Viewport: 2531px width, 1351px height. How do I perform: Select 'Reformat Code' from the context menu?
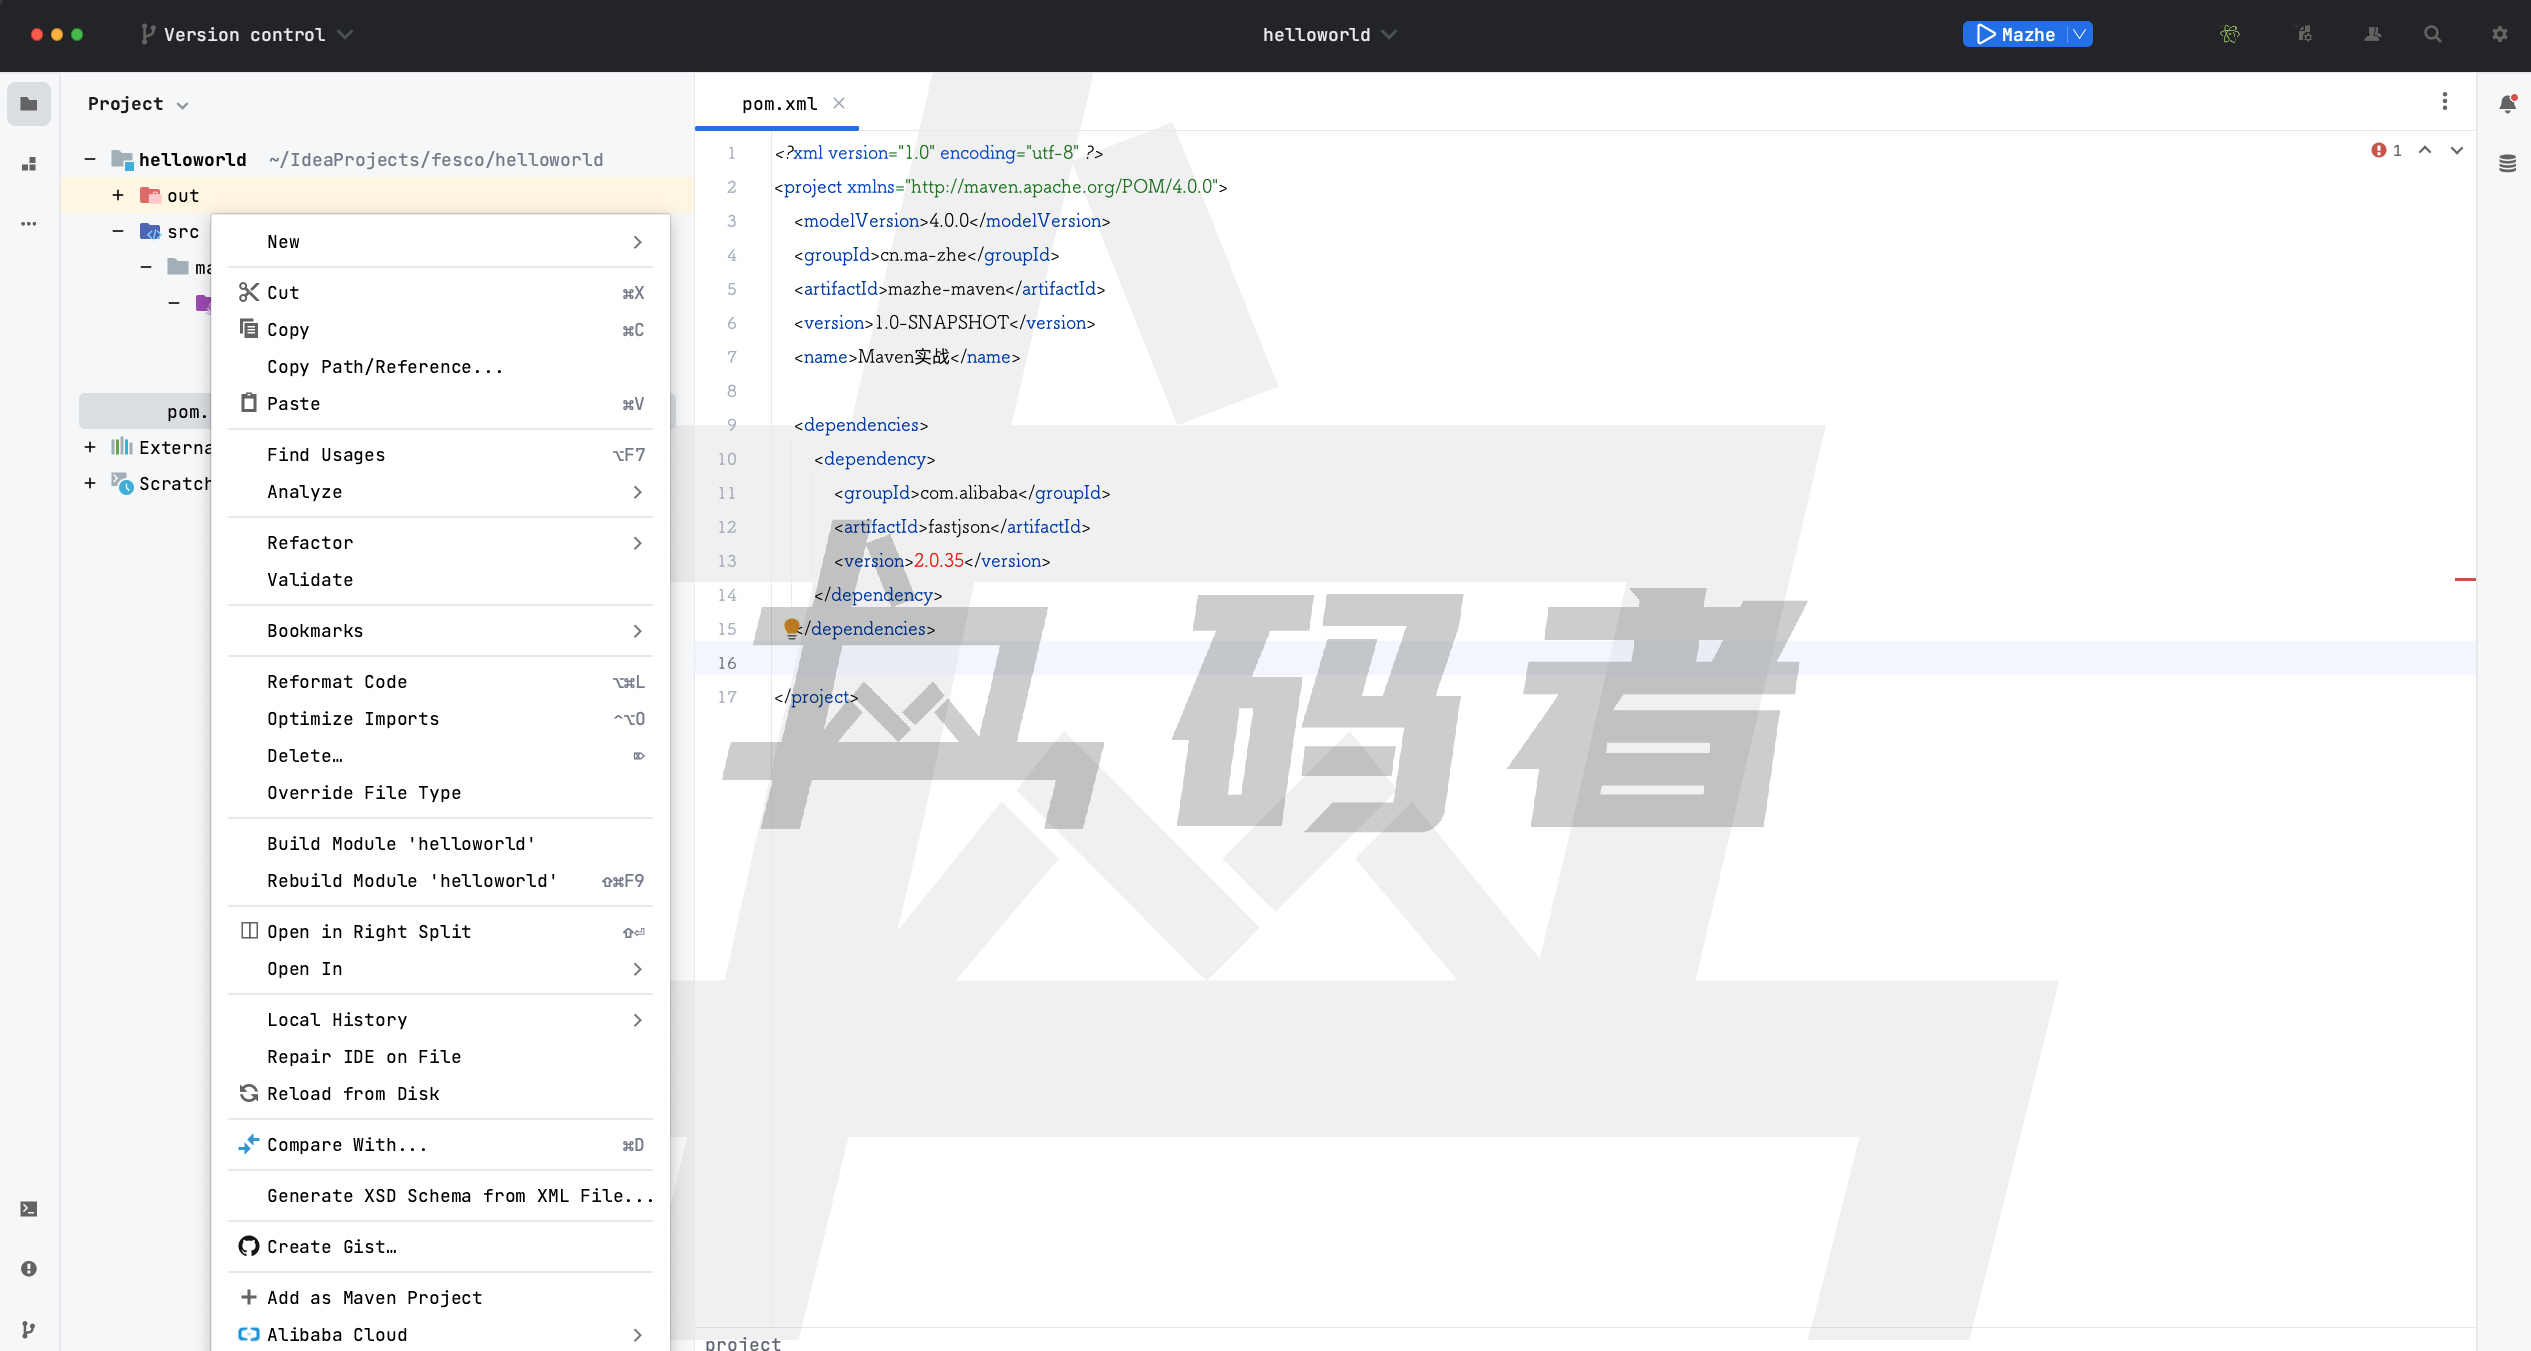337,681
